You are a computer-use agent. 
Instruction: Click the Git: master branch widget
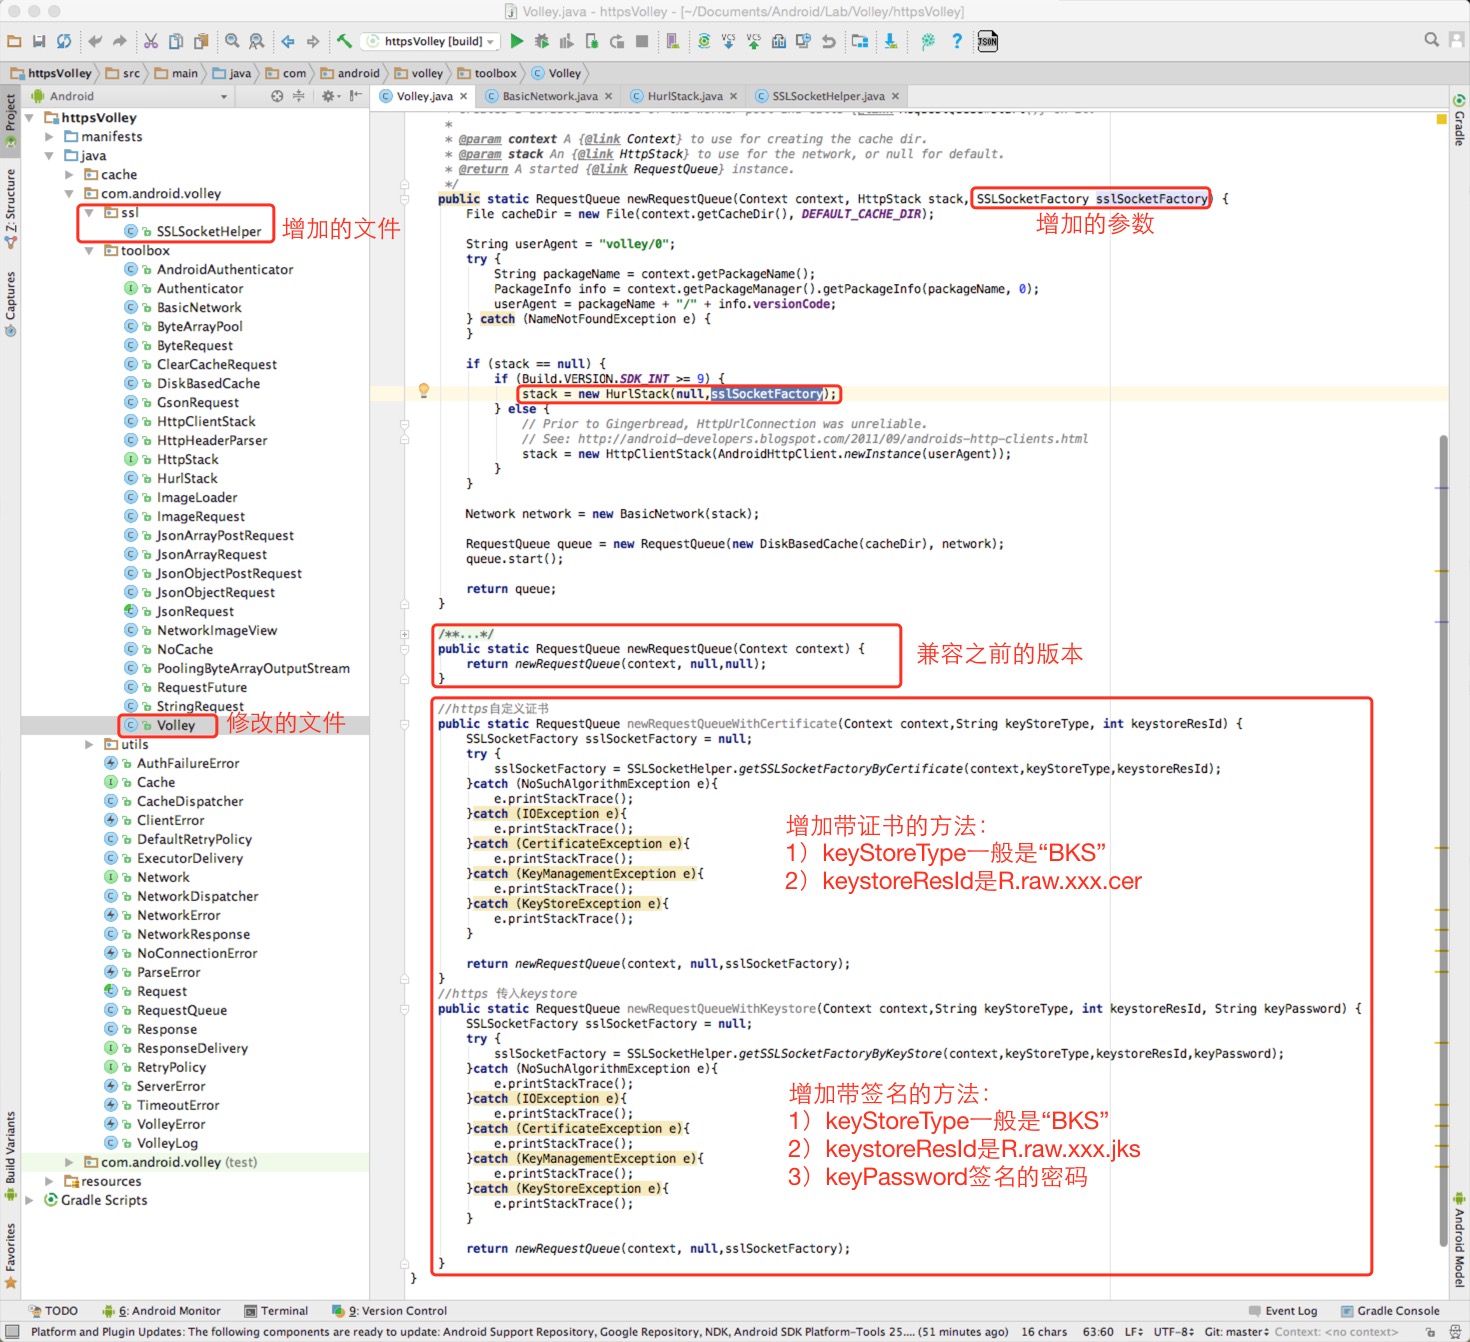coord(1236,1332)
